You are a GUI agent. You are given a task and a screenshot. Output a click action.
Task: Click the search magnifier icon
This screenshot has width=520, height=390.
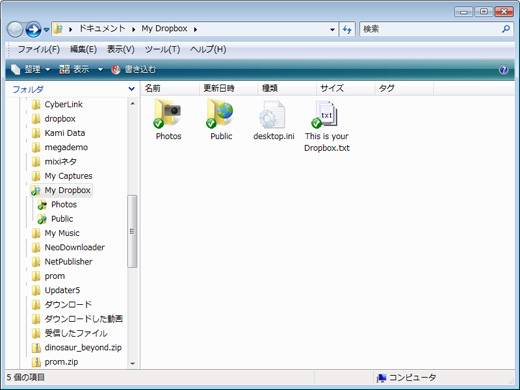coord(506,29)
